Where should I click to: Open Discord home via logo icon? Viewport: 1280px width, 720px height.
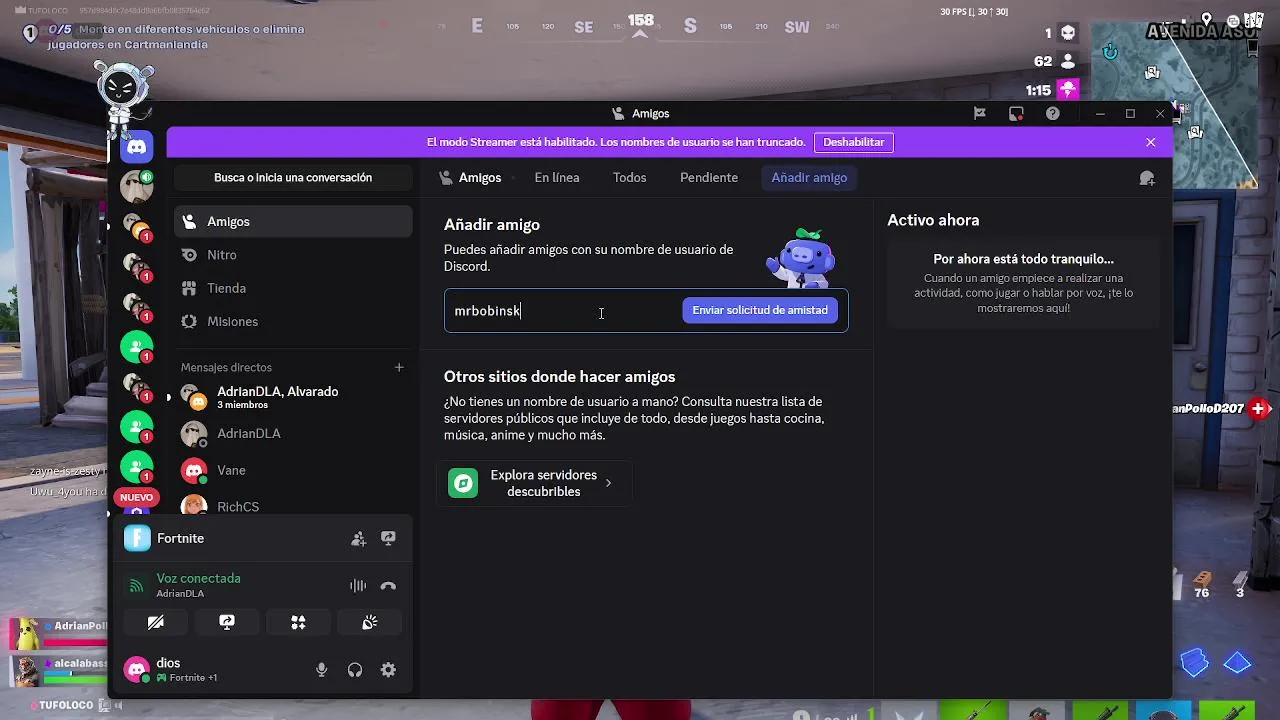(x=137, y=147)
